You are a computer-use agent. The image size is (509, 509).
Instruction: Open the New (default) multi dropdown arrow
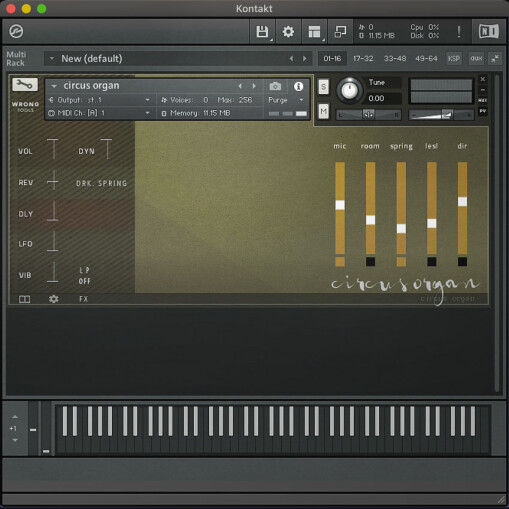pos(52,59)
